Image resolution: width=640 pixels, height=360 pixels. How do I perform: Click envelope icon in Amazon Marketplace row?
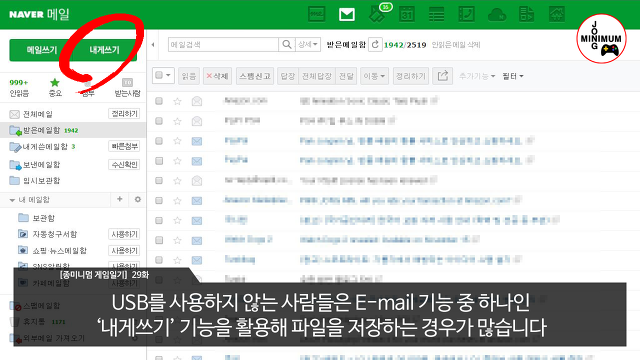[x=197, y=200]
